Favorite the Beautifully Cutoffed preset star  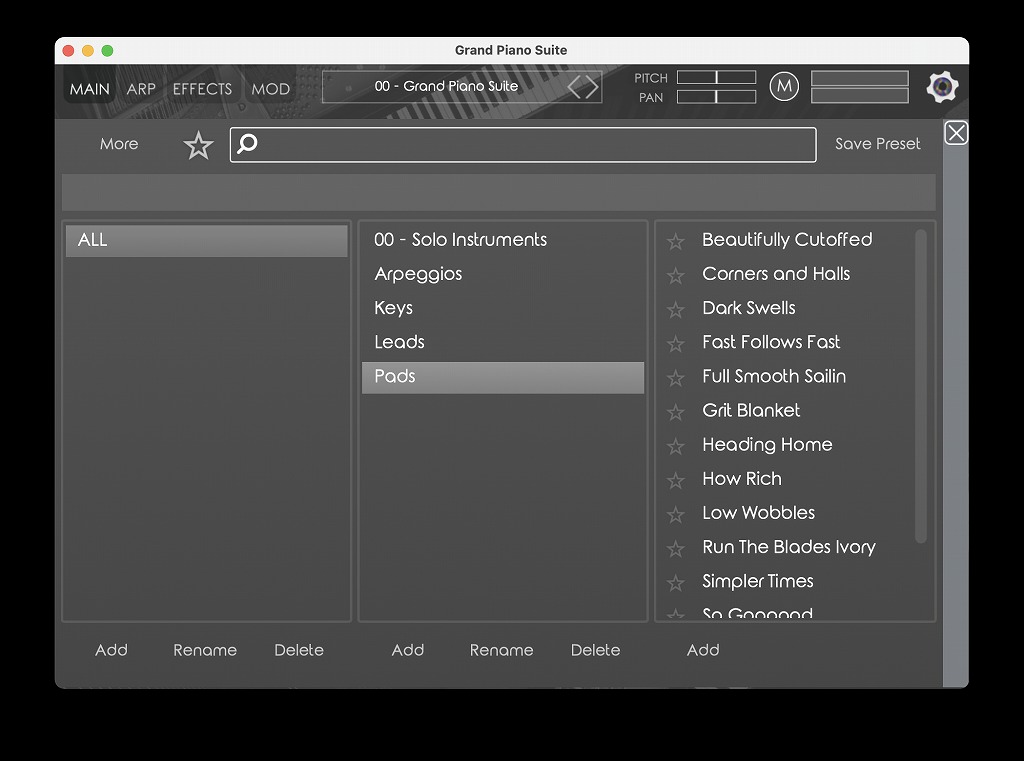click(x=676, y=241)
